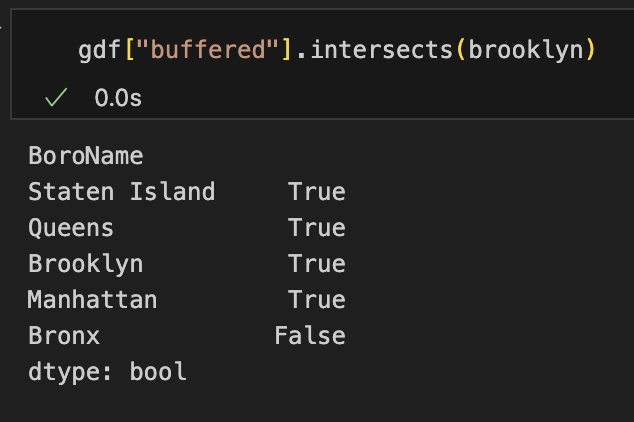Select the Brooklyn row label in output
The image size is (634, 422).
point(86,264)
